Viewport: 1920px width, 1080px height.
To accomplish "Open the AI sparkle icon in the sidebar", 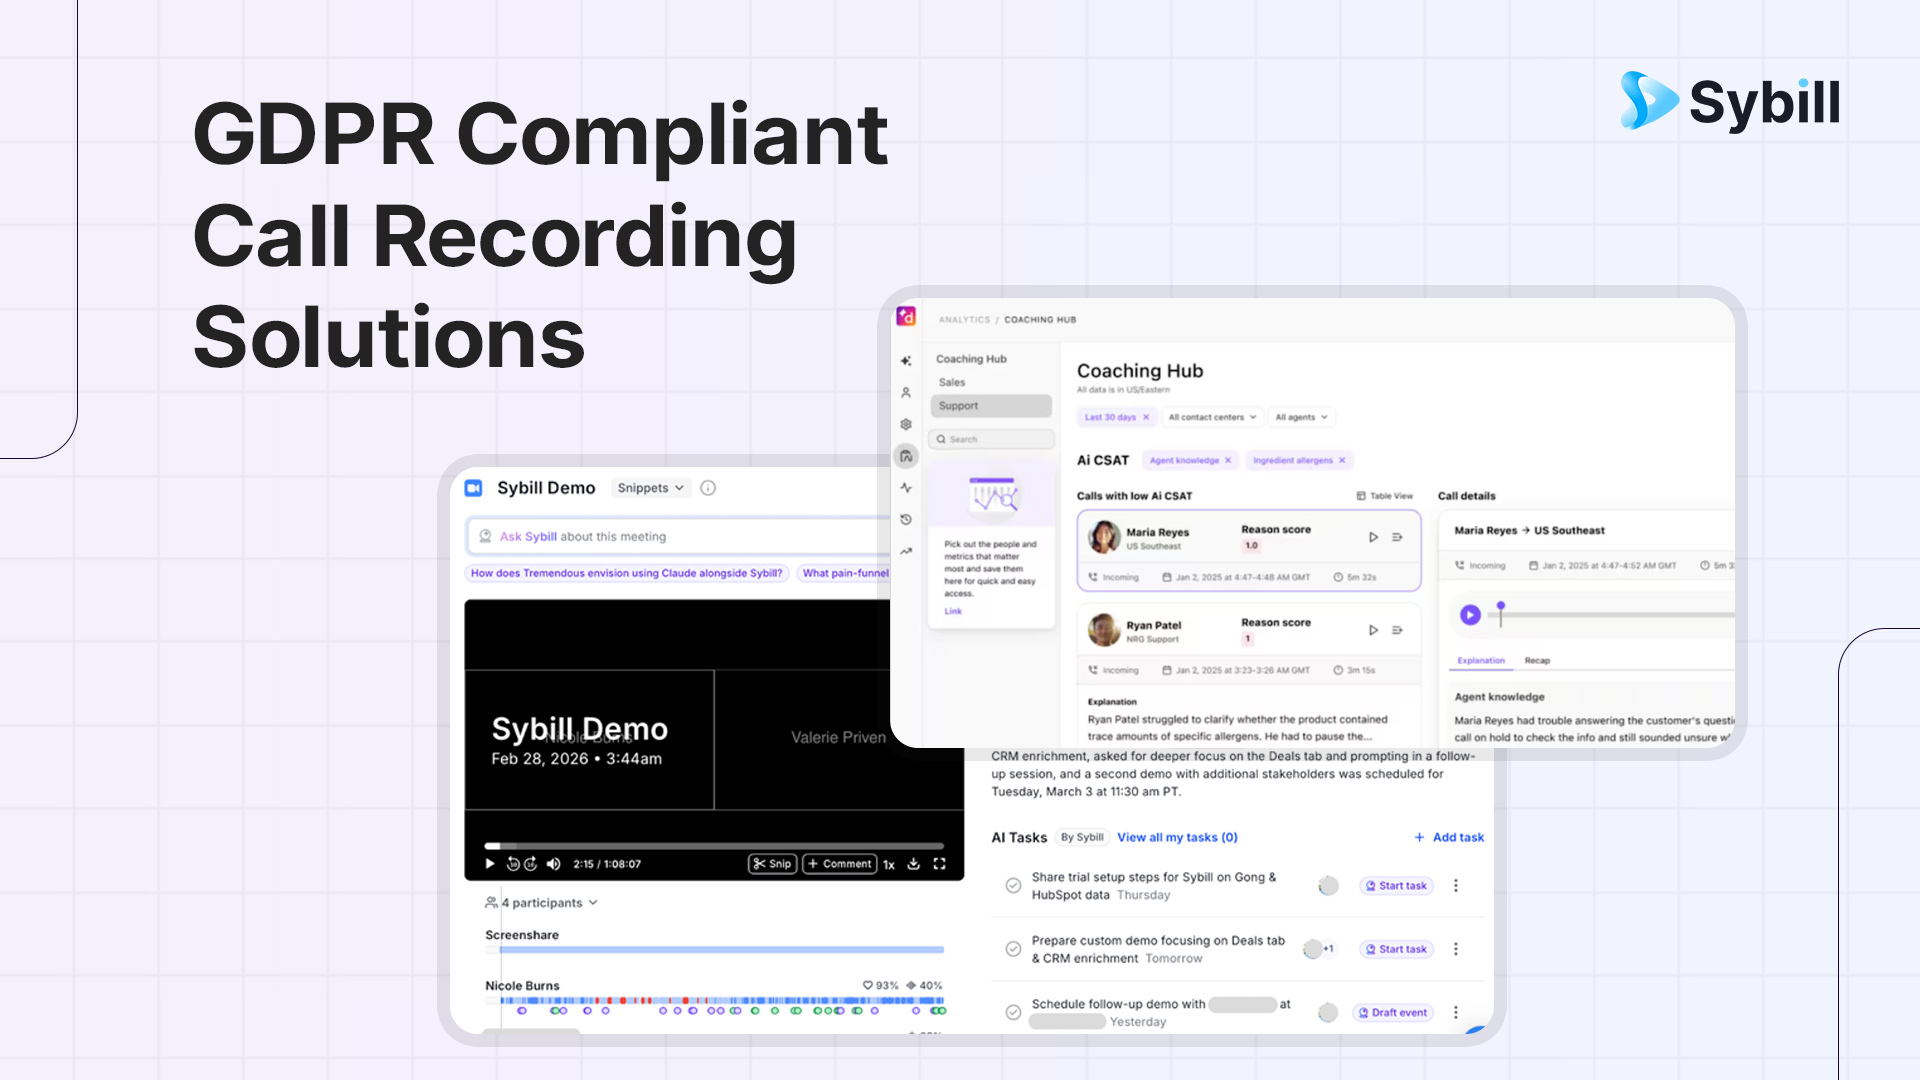I will [x=906, y=361].
